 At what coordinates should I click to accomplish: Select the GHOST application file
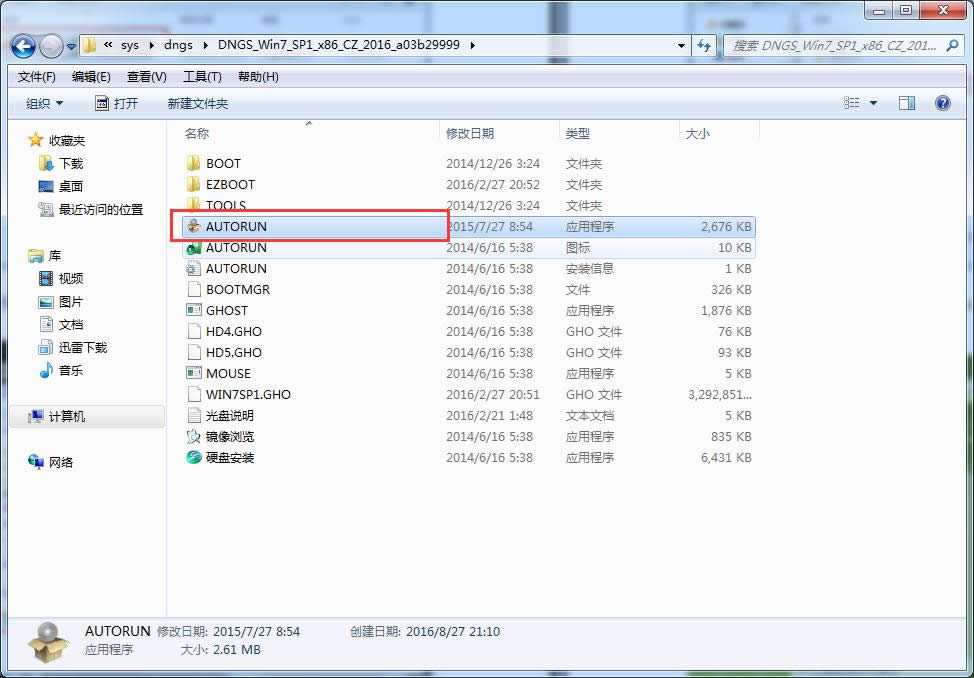click(226, 311)
